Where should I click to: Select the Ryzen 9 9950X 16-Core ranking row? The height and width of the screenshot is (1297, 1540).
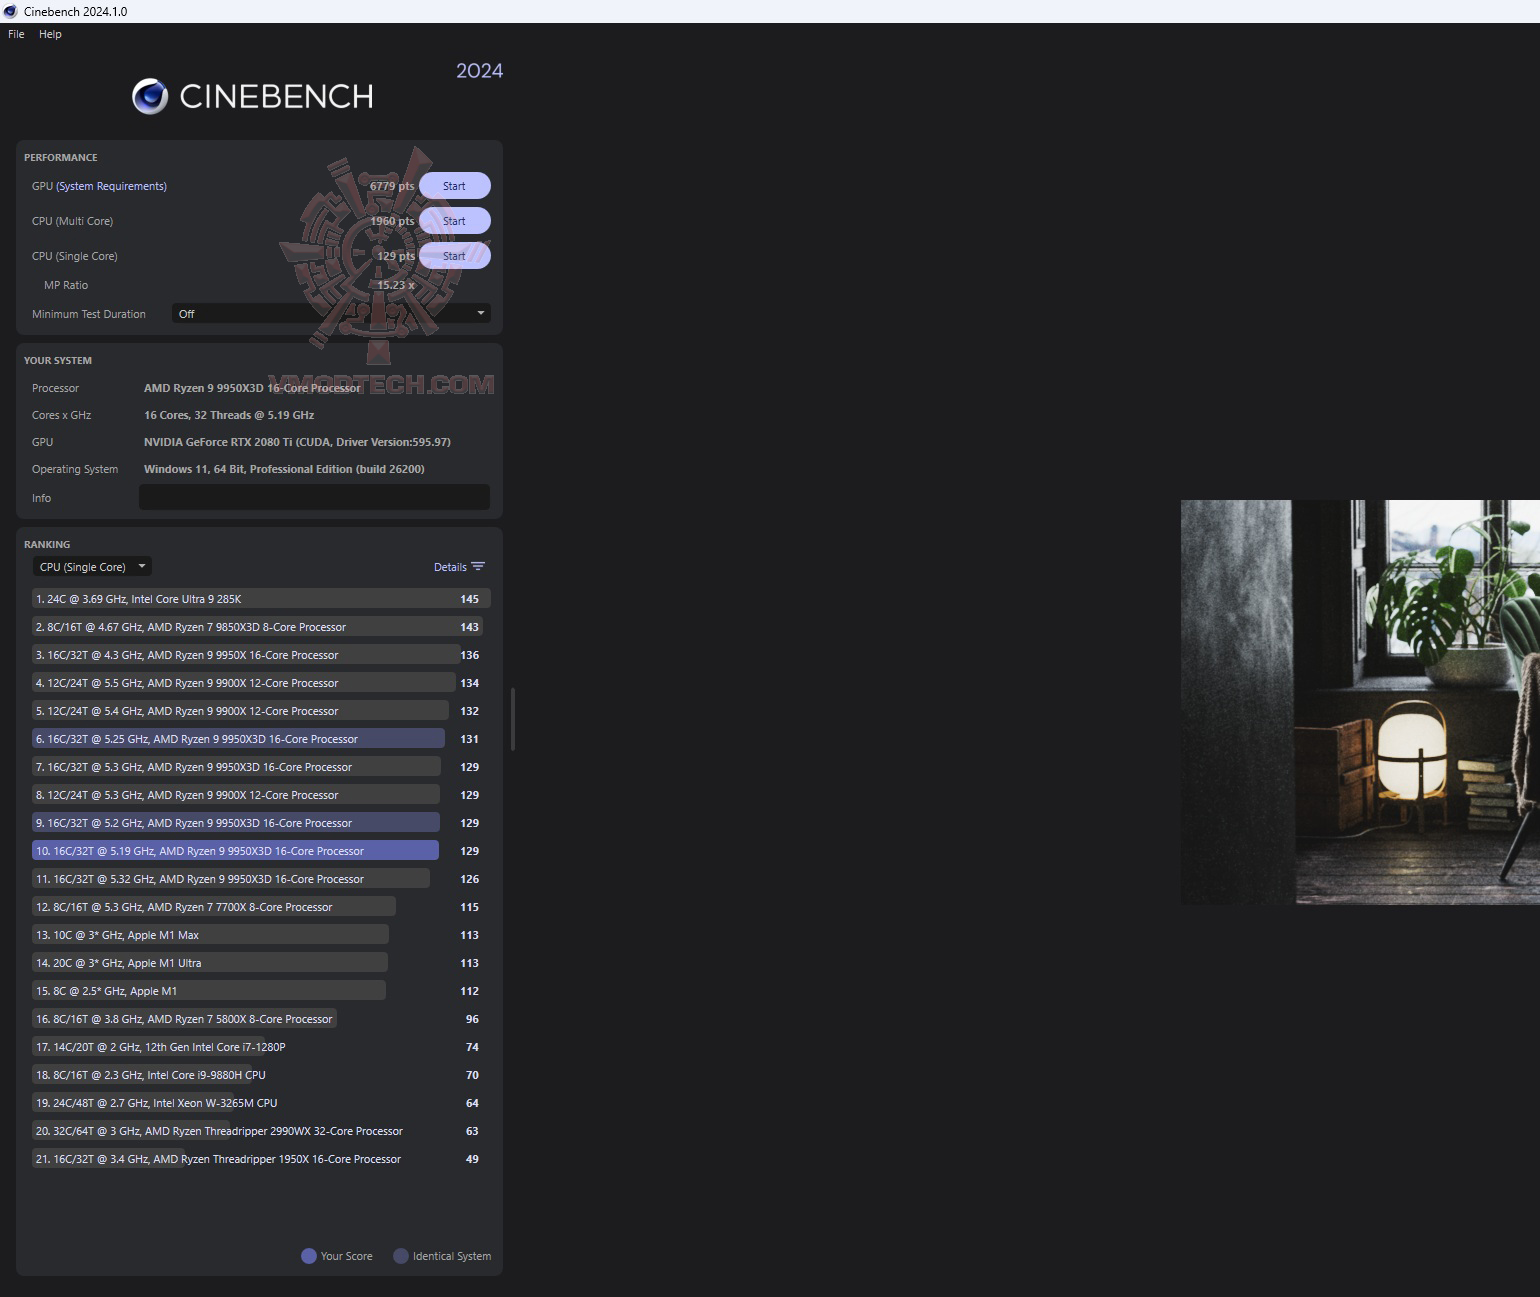(x=261, y=655)
